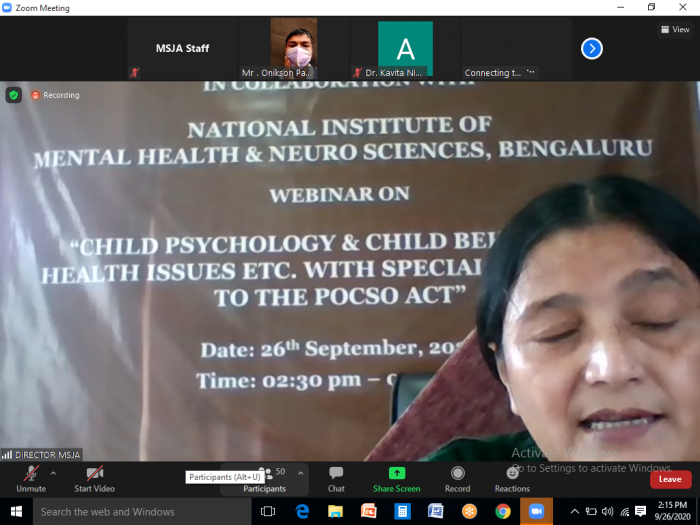700x525 pixels.
Task: Expand the arrow next to Participants
Action: tap(300, 473)
